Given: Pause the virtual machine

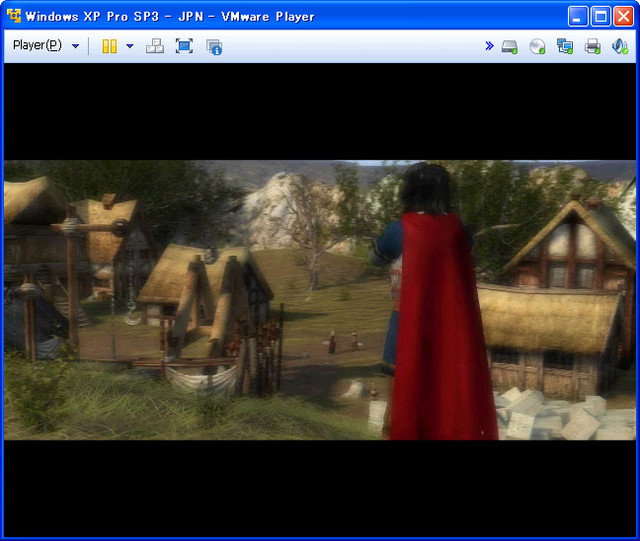Looking at the screenshot, I should pos(109,46).
